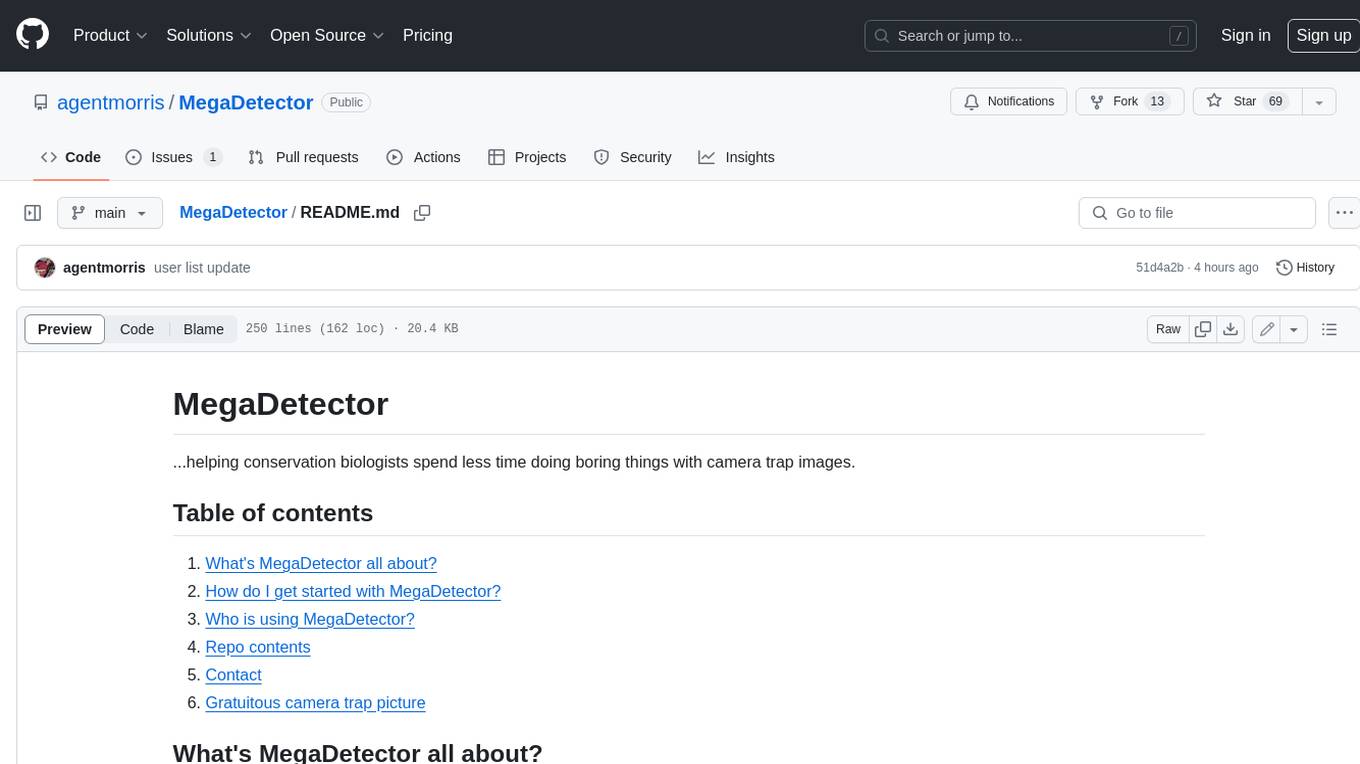This screenshot has width=1360, height=764.
Task: Expand the Open Source menu
Action: point(327,35)
